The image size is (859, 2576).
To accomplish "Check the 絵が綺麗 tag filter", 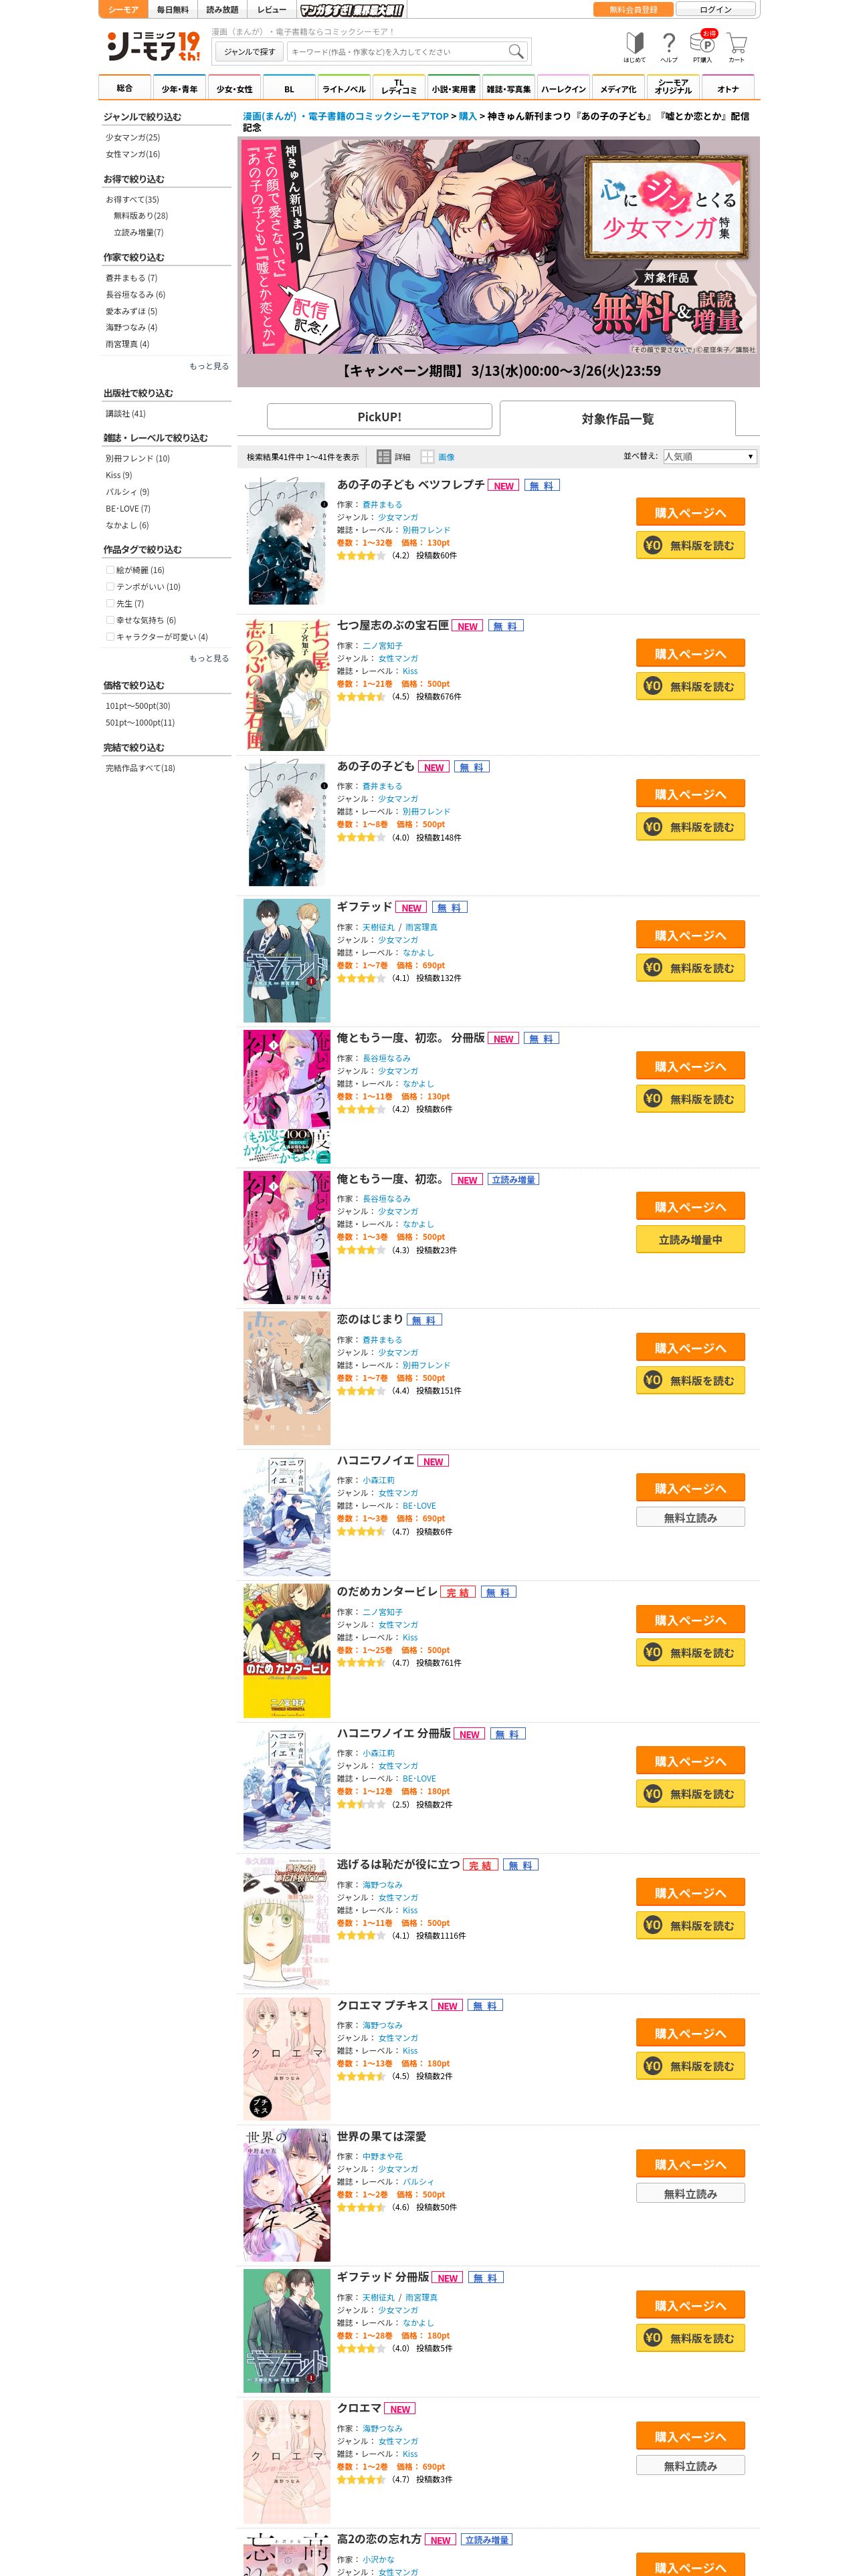I will pos(110,570).
